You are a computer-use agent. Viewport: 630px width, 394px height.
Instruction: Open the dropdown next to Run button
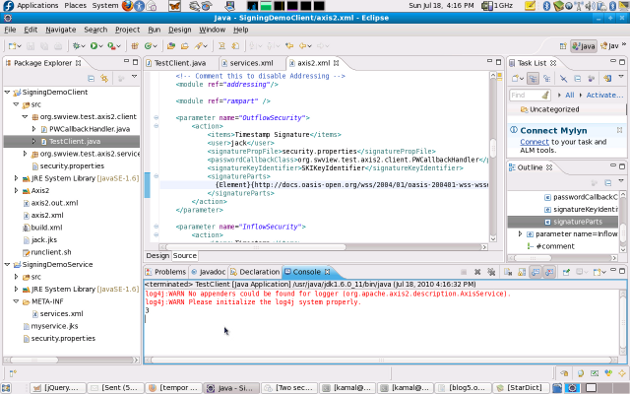[x=100, y=46]
